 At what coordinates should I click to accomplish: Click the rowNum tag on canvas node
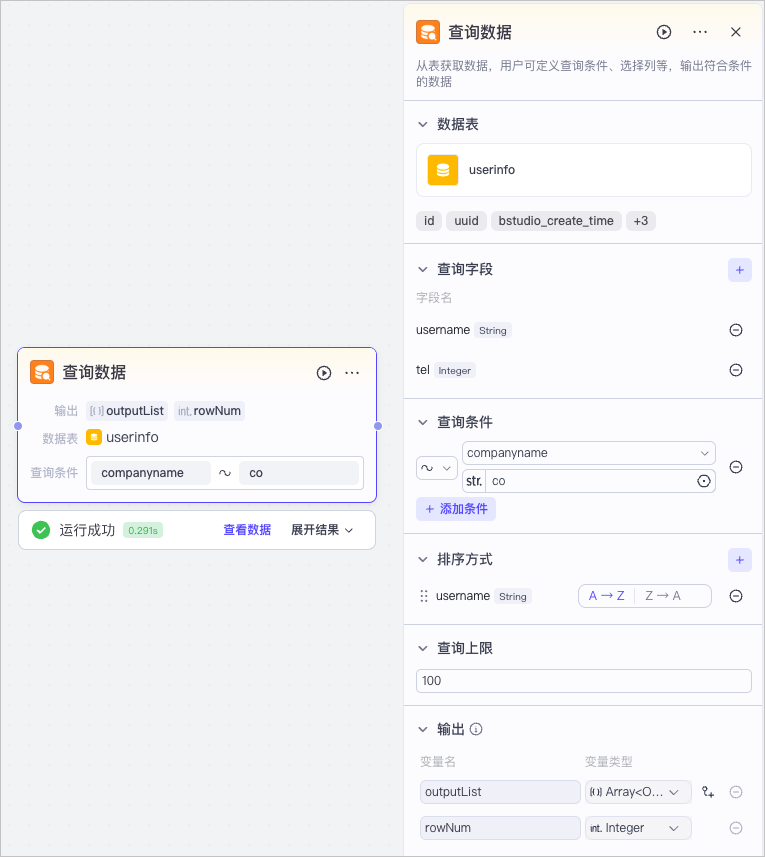point(209,411)
